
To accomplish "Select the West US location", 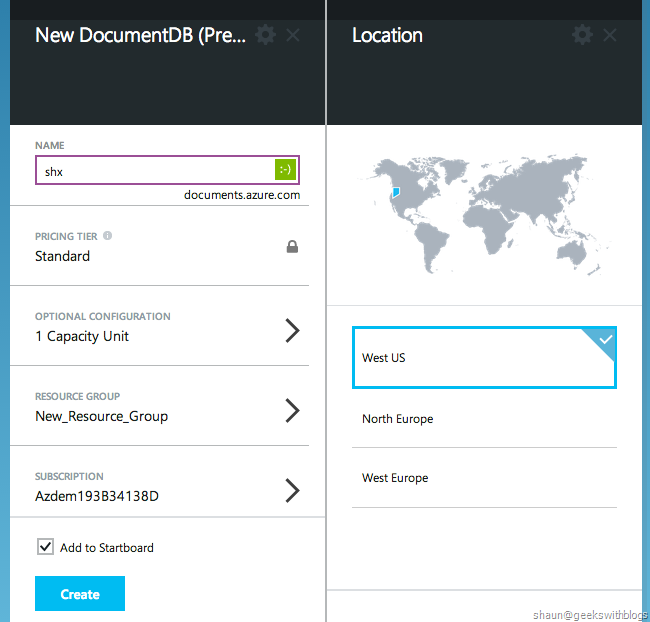I will [484, 357].
